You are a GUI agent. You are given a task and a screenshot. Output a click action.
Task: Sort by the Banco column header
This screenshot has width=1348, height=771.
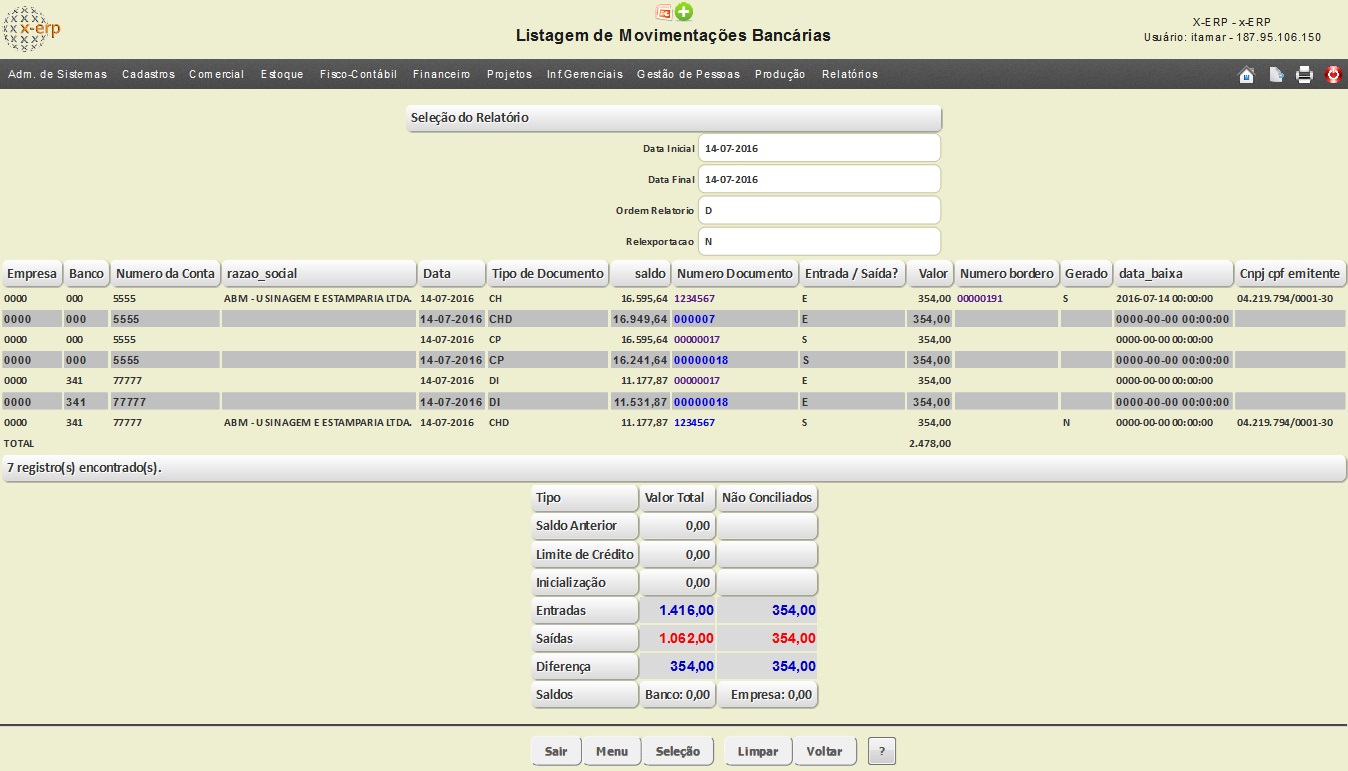coord(86,273)
